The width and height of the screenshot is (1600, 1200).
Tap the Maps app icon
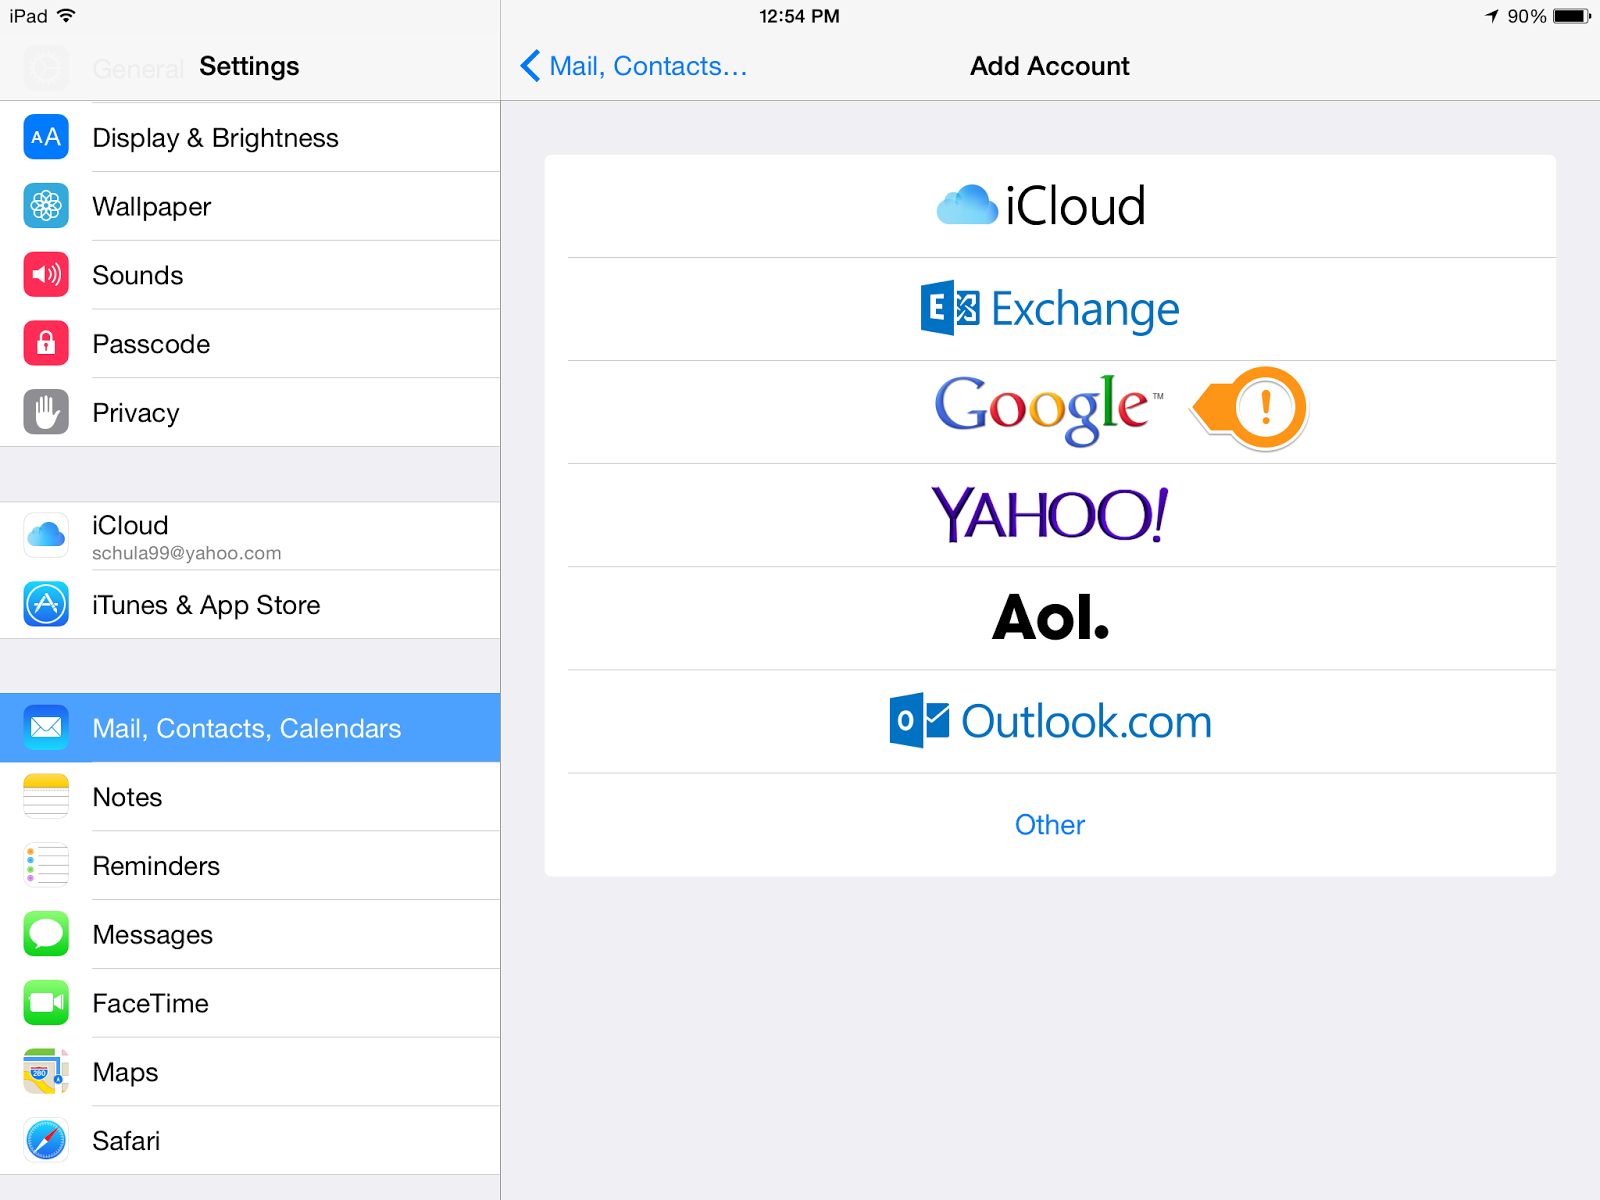click(46, 1071)
